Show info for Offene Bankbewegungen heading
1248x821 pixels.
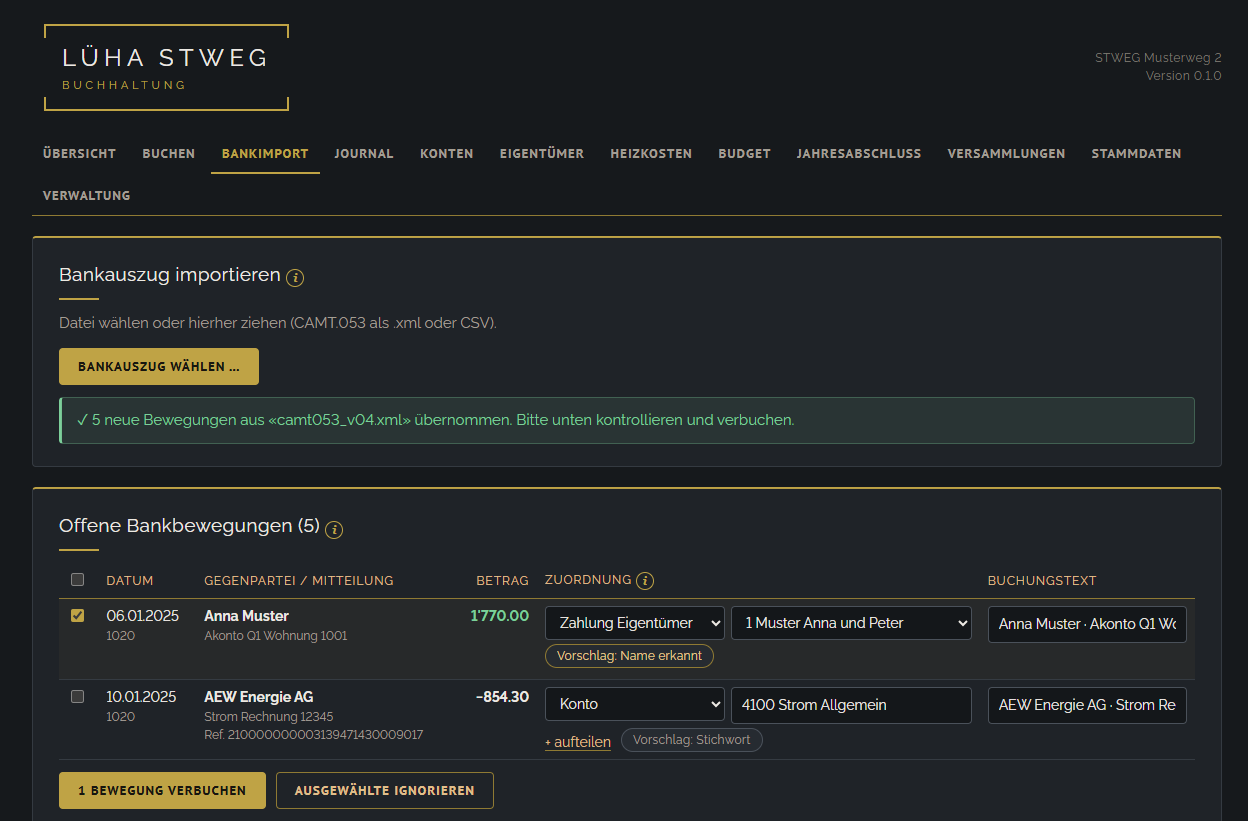(334, 529)
